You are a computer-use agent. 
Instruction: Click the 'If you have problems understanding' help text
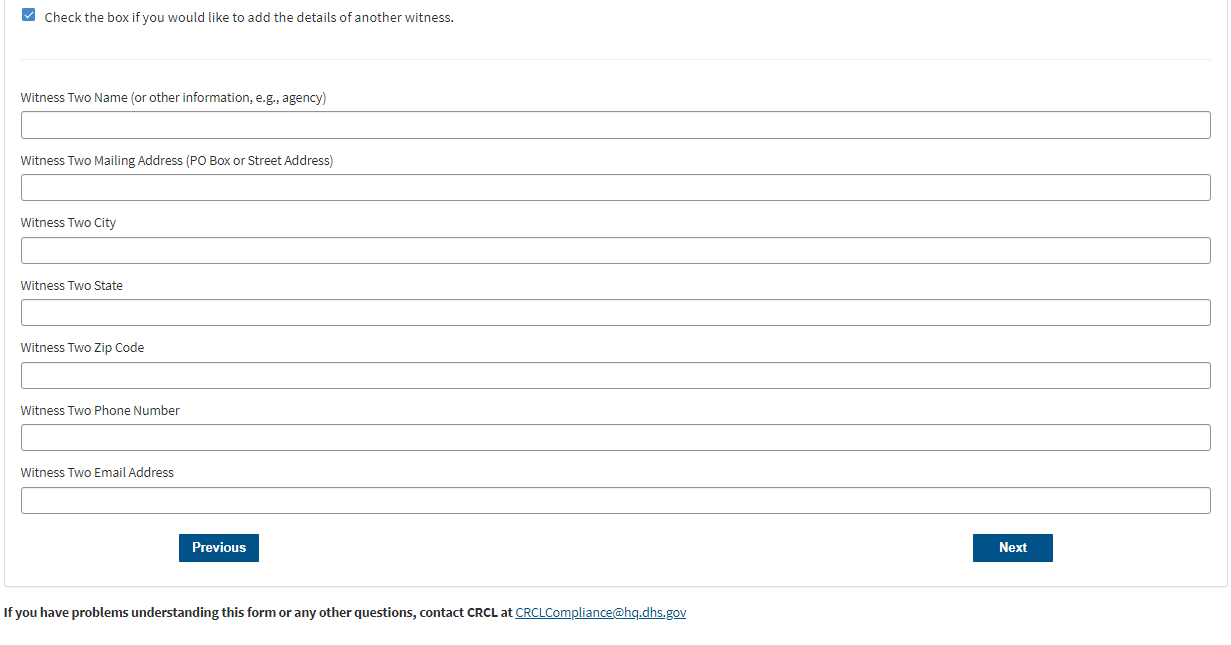[x=258, y=613]
